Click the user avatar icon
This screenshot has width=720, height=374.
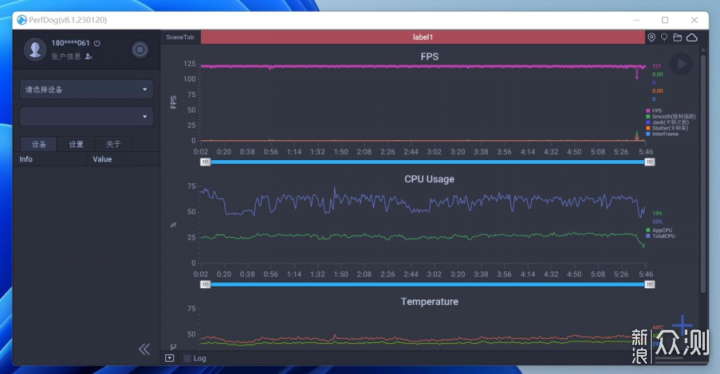click(x=35, y=49)
